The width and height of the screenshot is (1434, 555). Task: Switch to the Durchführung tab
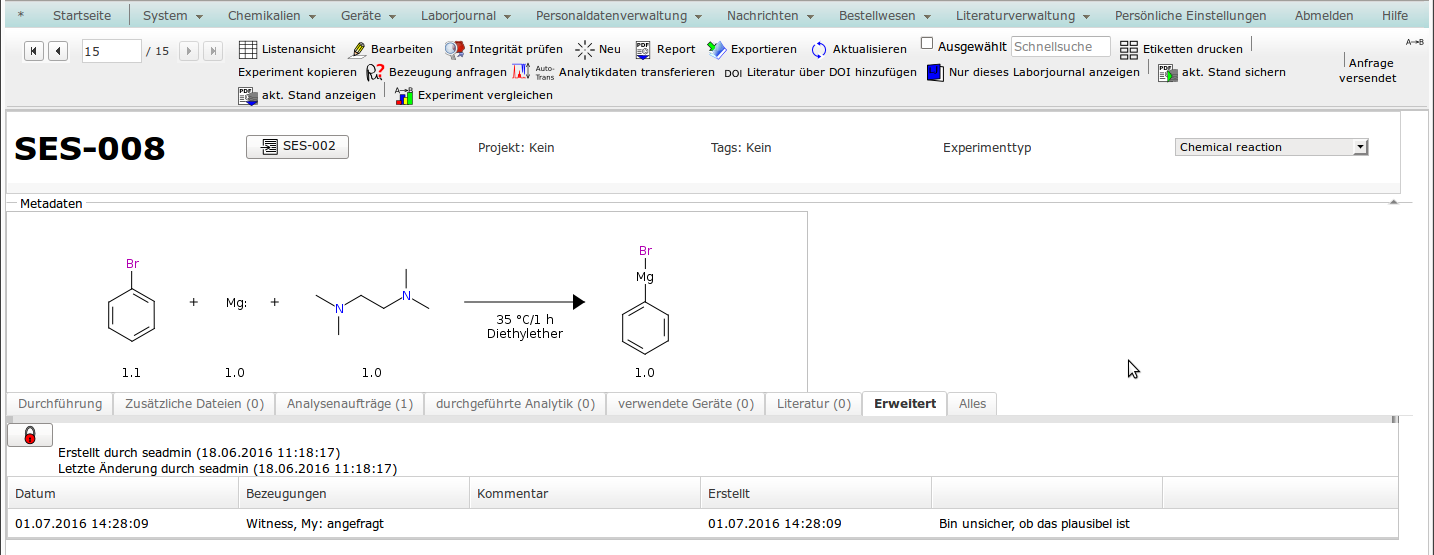click(60, 404)
